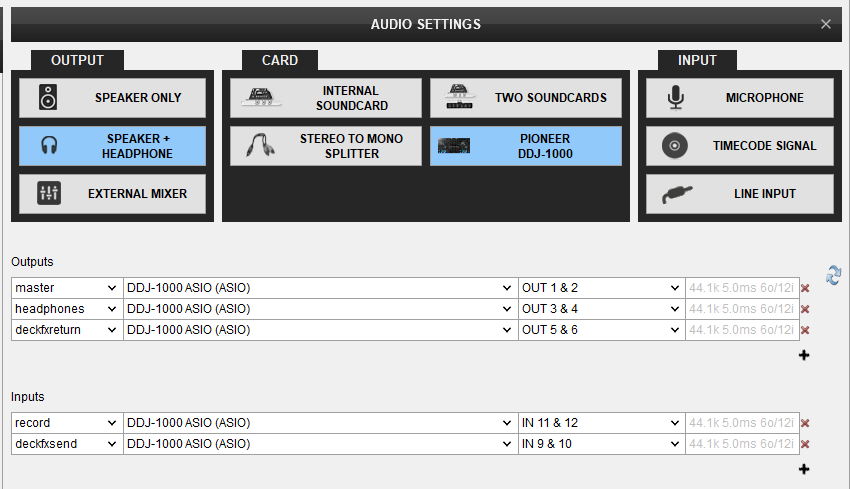Remove the record input row
Viewport: 850px width, 489px height.
(x=805, y=423)
